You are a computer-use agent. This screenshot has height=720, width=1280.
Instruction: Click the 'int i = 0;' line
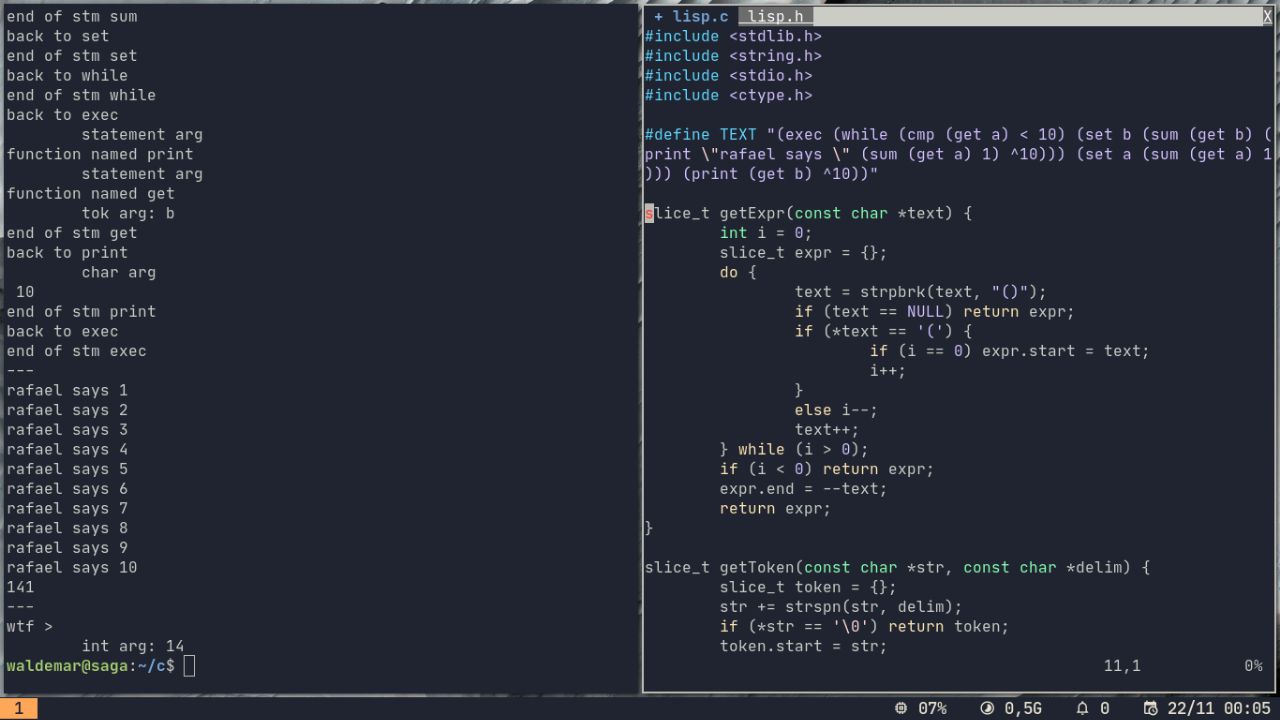pyautogui.click(x=766, y=233)
